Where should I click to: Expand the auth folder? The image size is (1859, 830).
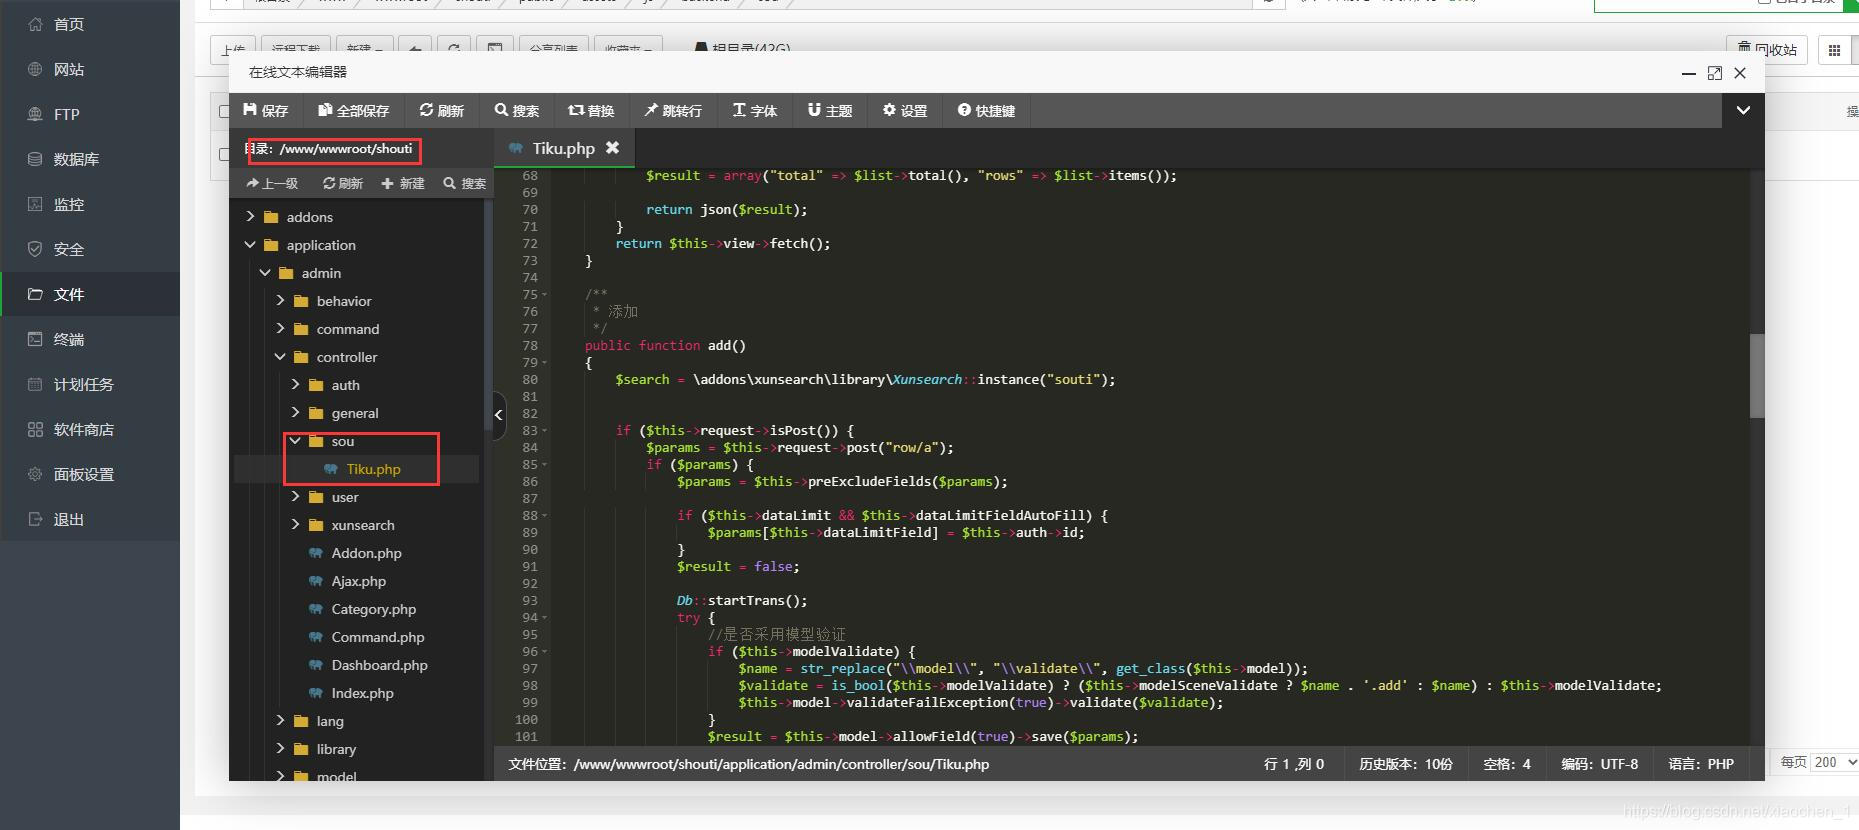[x=295, y=385]
